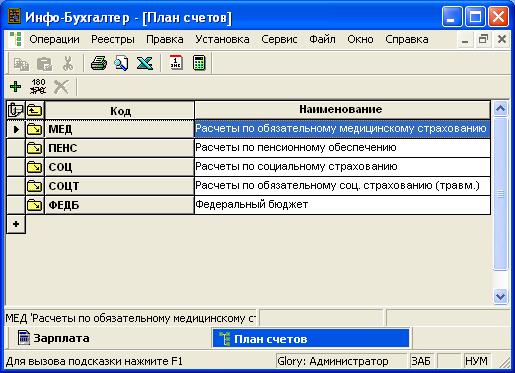Image resolution: width=515 pixels, height=373 pixels.
Task: Click the НУМ status indicator
Action: 477,361
